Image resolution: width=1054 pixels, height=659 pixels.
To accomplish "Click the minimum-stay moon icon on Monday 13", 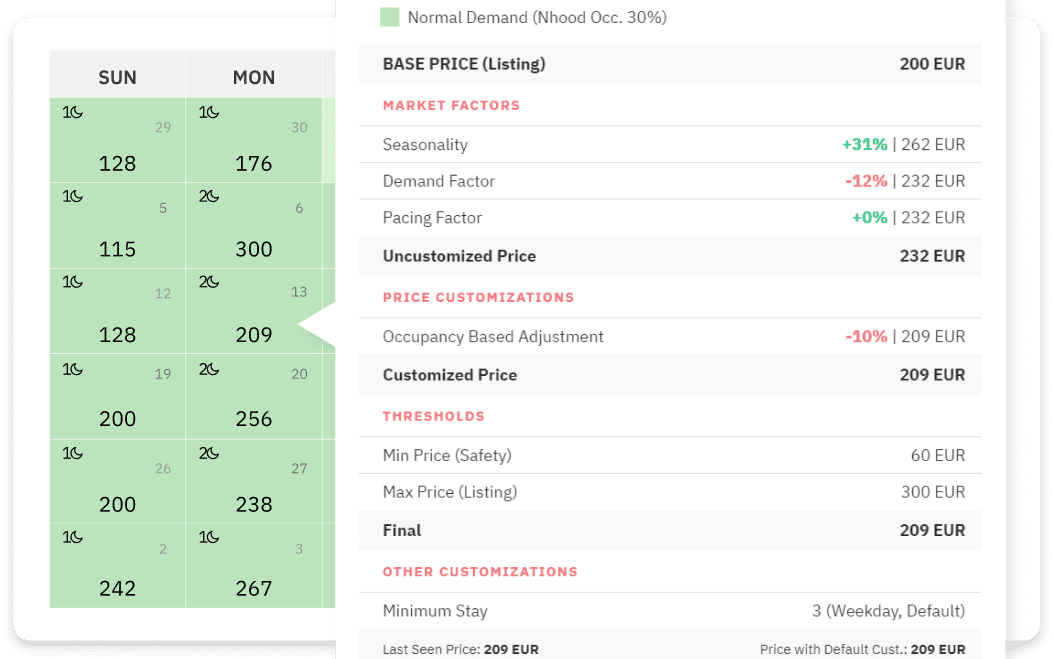I will [x=208, y=282].
